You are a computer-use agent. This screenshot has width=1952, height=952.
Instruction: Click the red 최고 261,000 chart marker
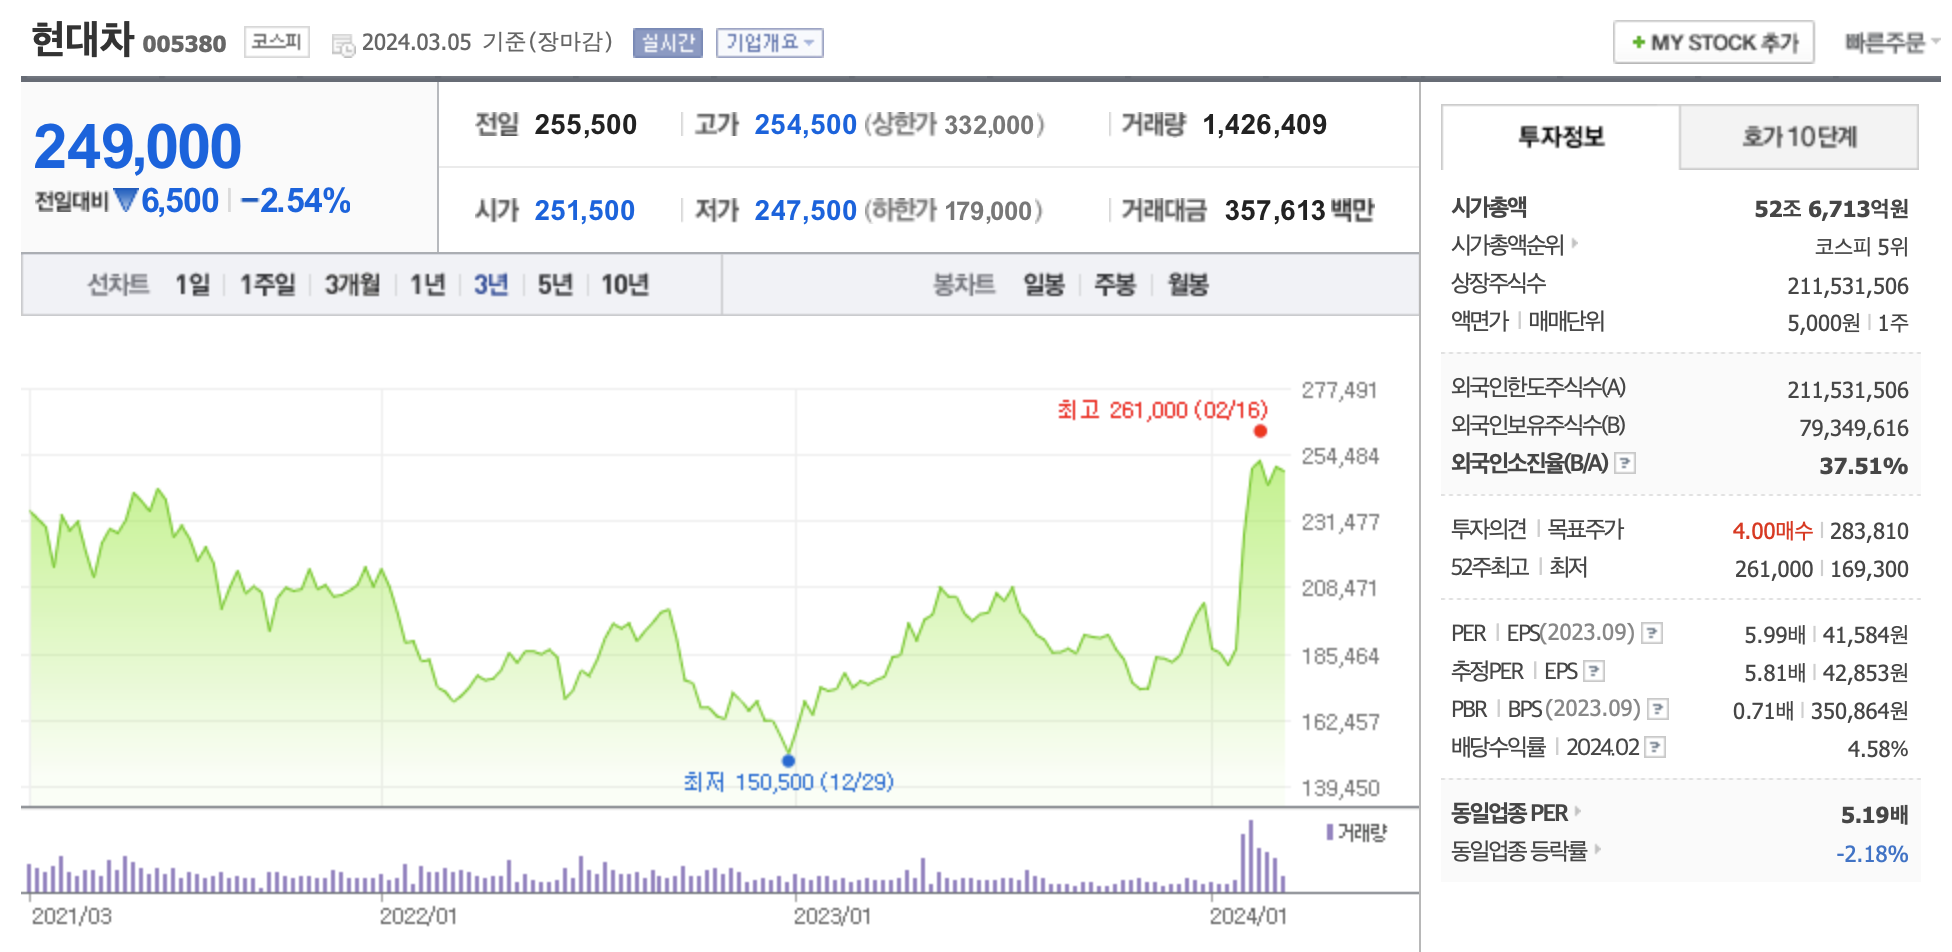pyautogui.click(x=1260, y=431)
